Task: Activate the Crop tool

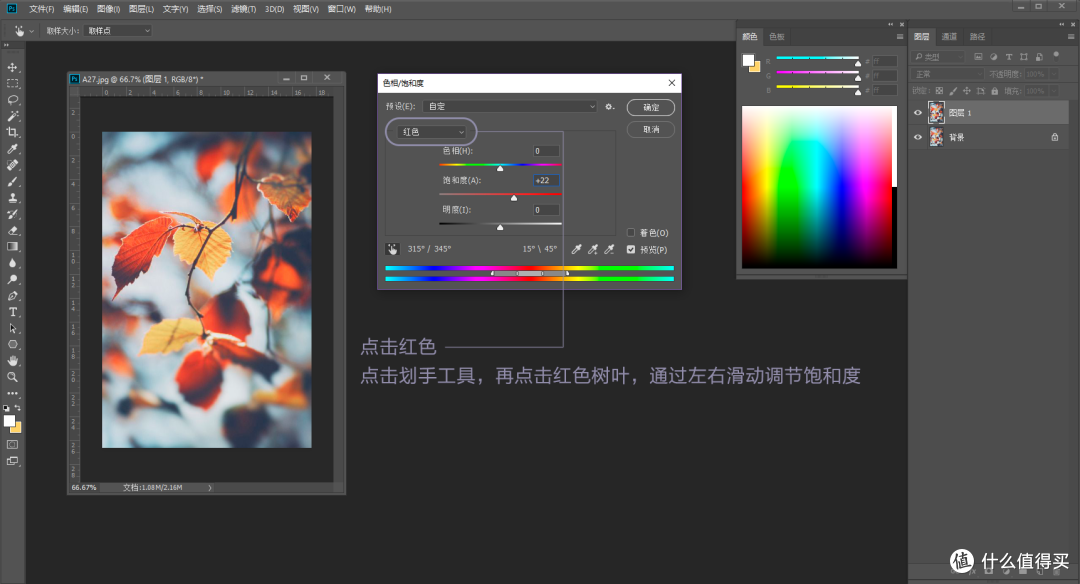Action: pos(13,131)
